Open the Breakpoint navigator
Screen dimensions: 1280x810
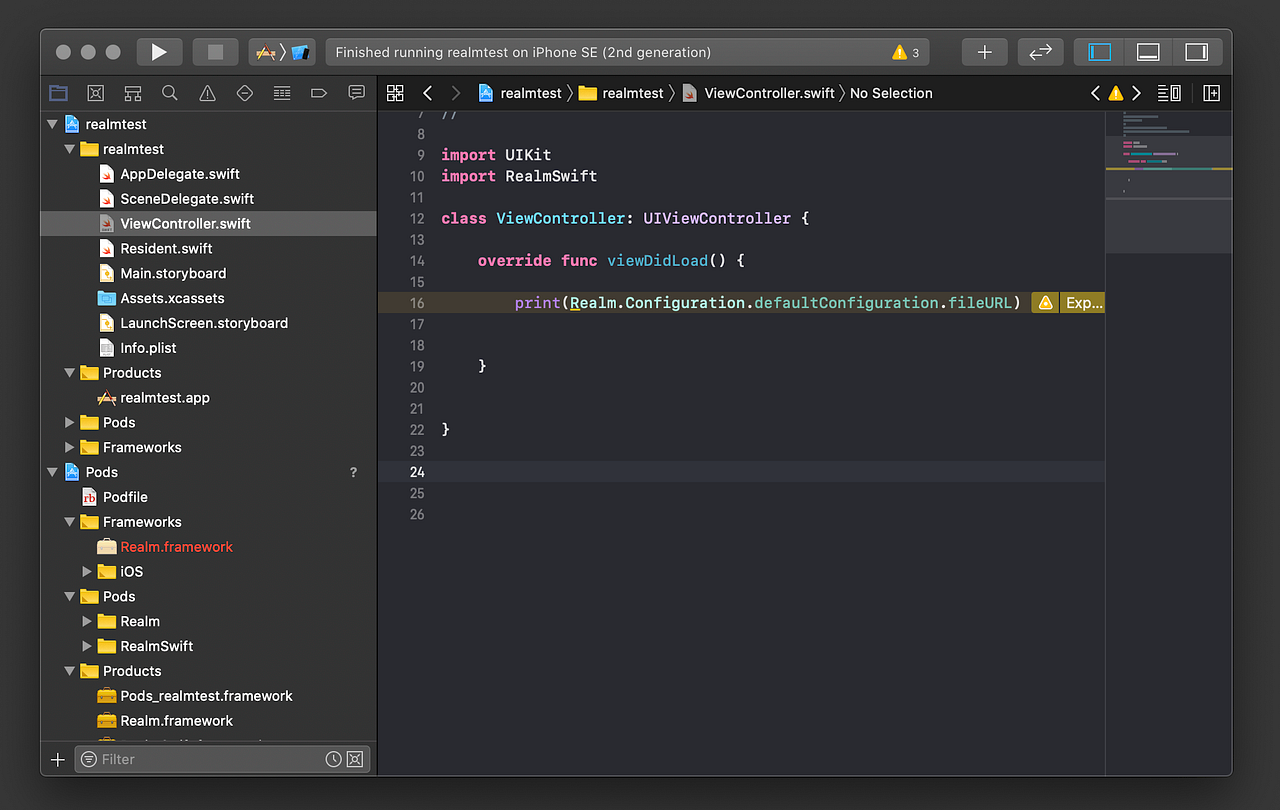tap(319, 92)
